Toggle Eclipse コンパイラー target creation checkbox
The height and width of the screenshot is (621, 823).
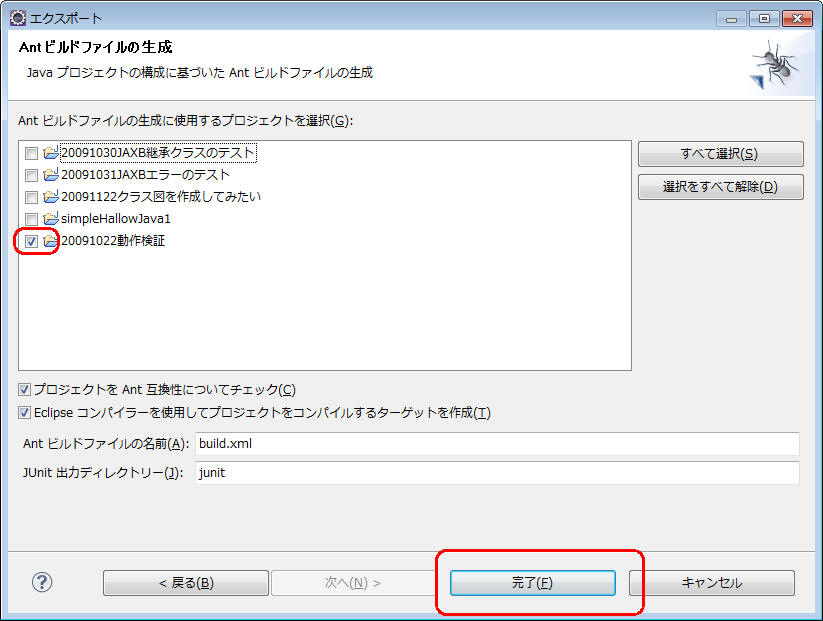click(x=25, y=413)
